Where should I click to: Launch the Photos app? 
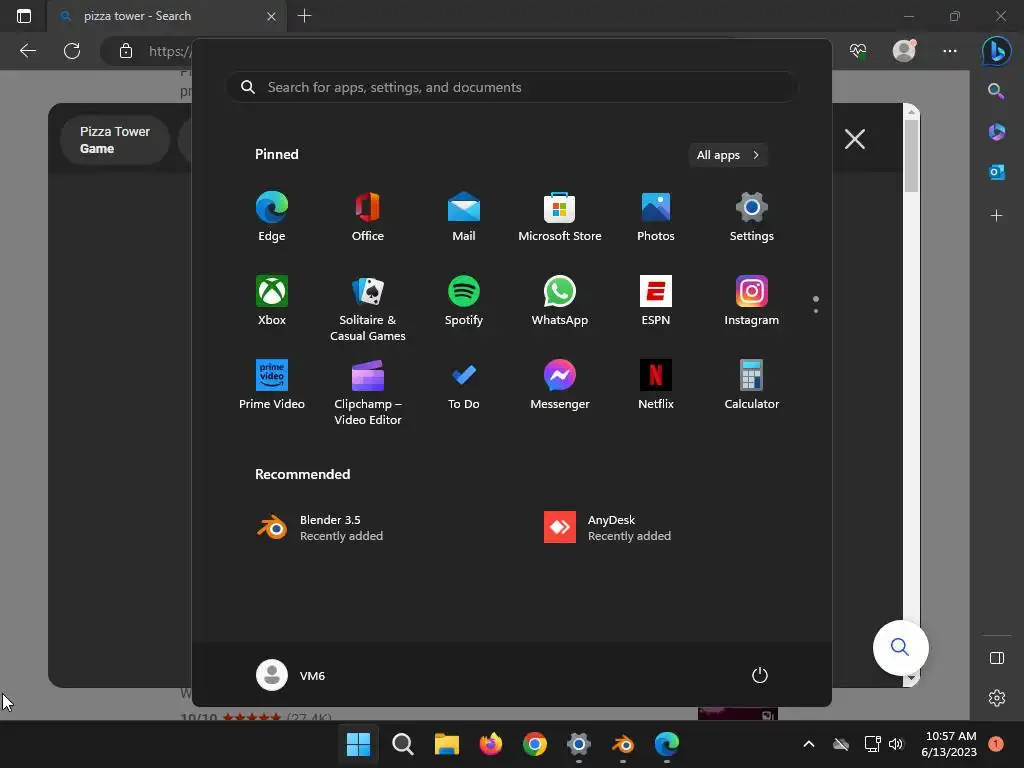point(656,216)
